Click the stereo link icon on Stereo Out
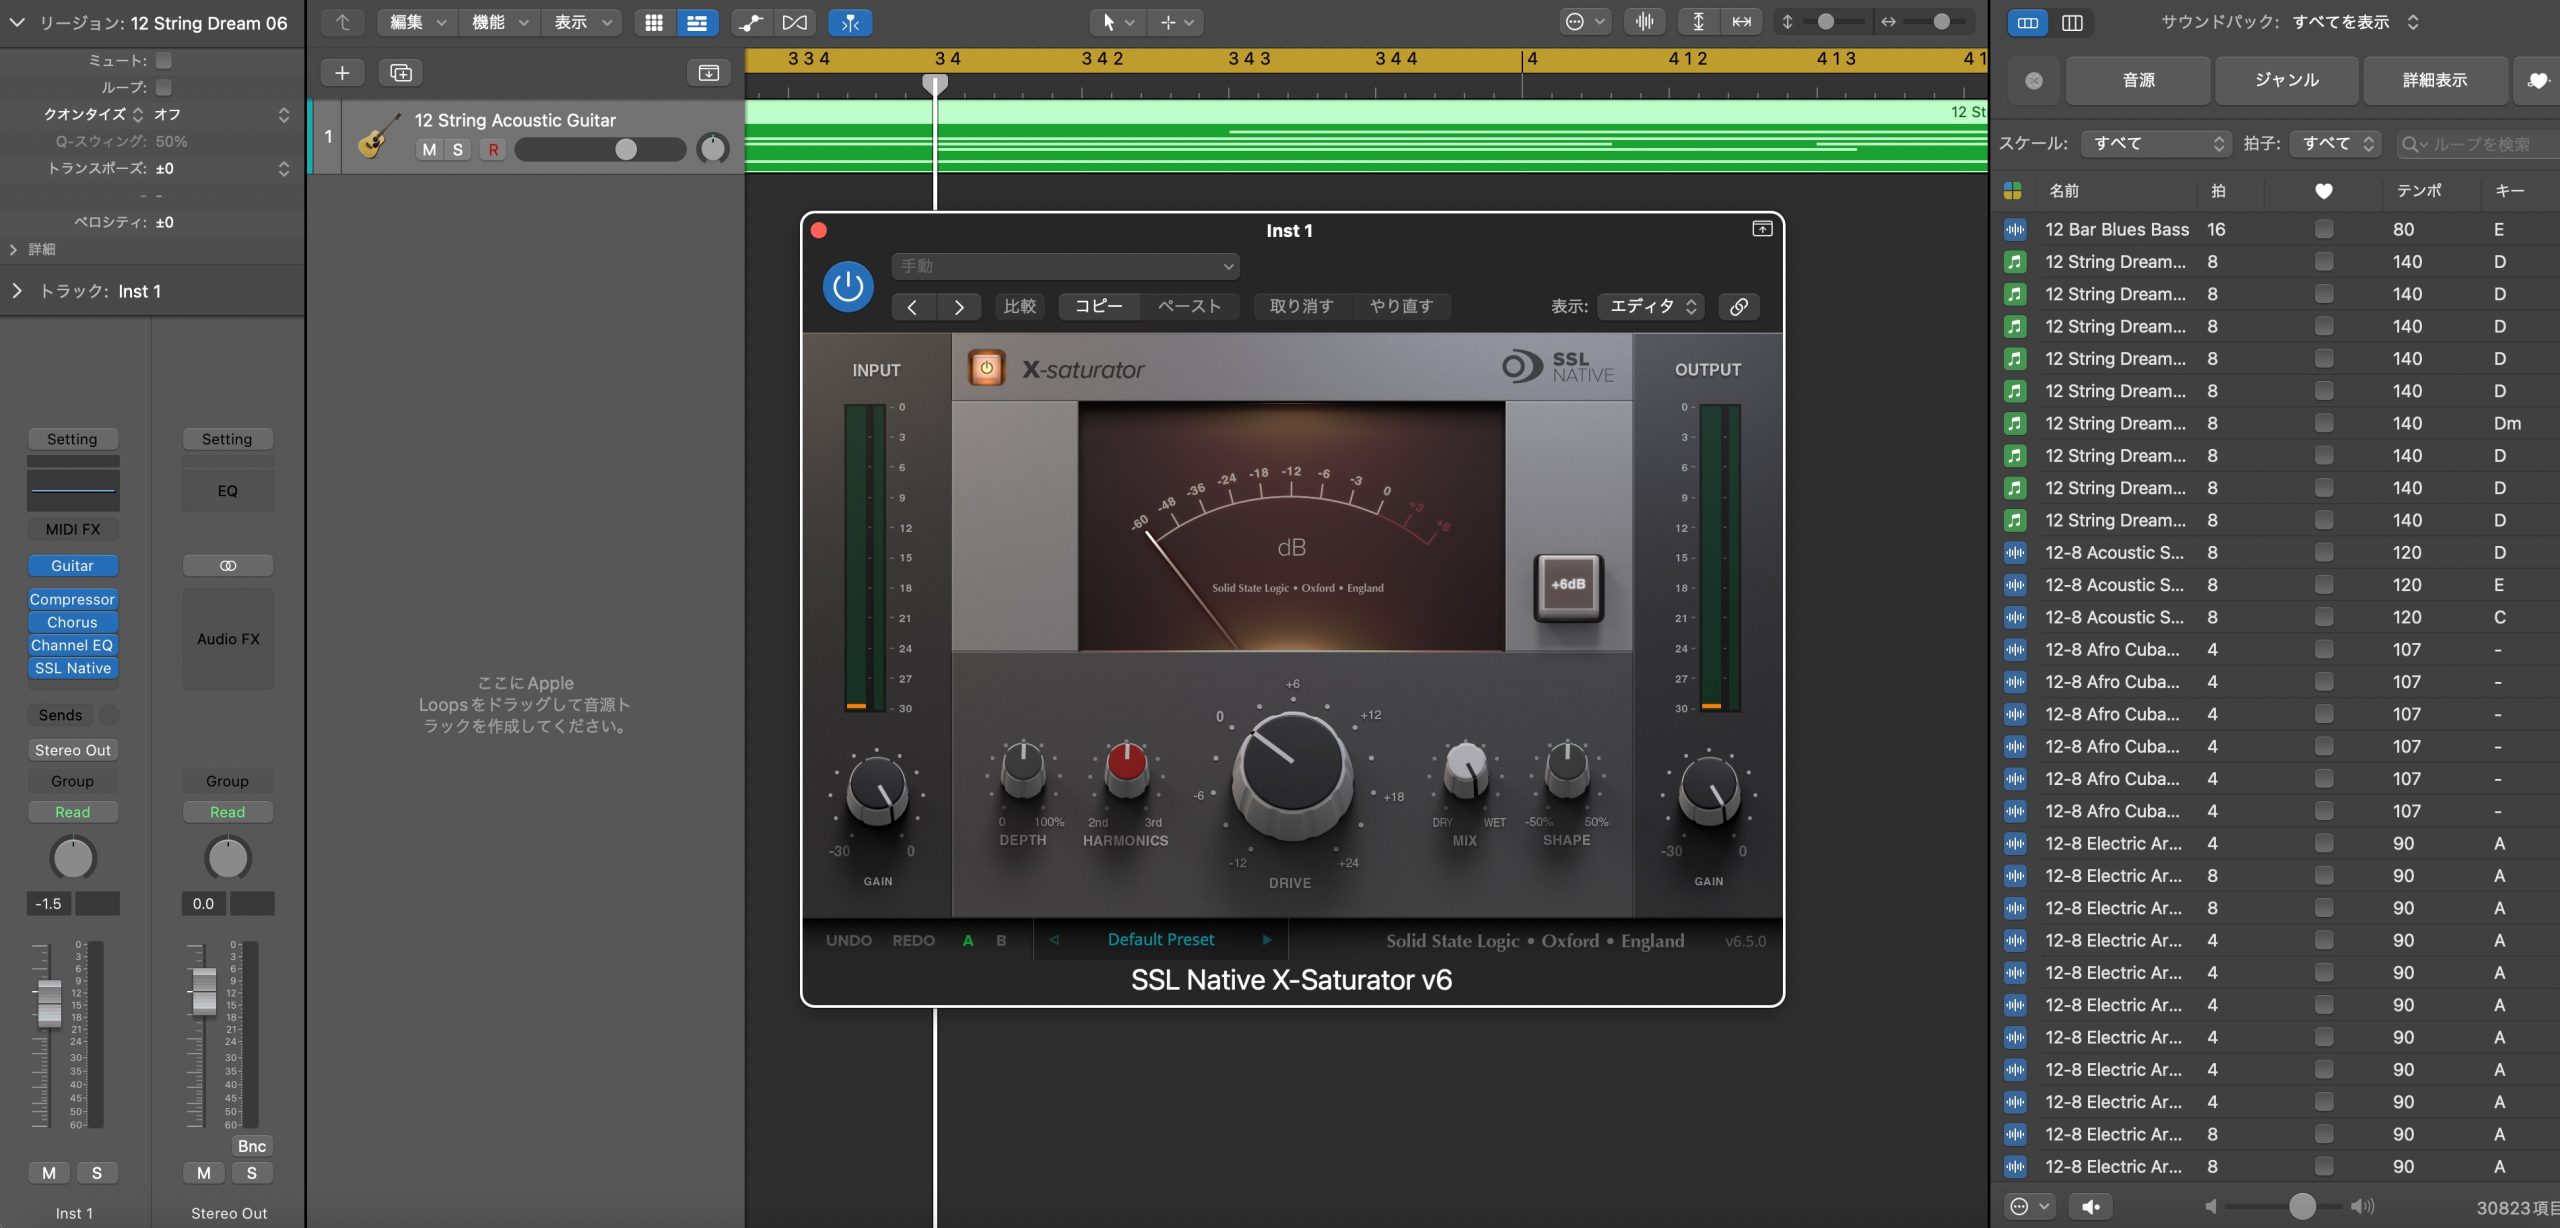The image size is (2560, 1228). 228,566
